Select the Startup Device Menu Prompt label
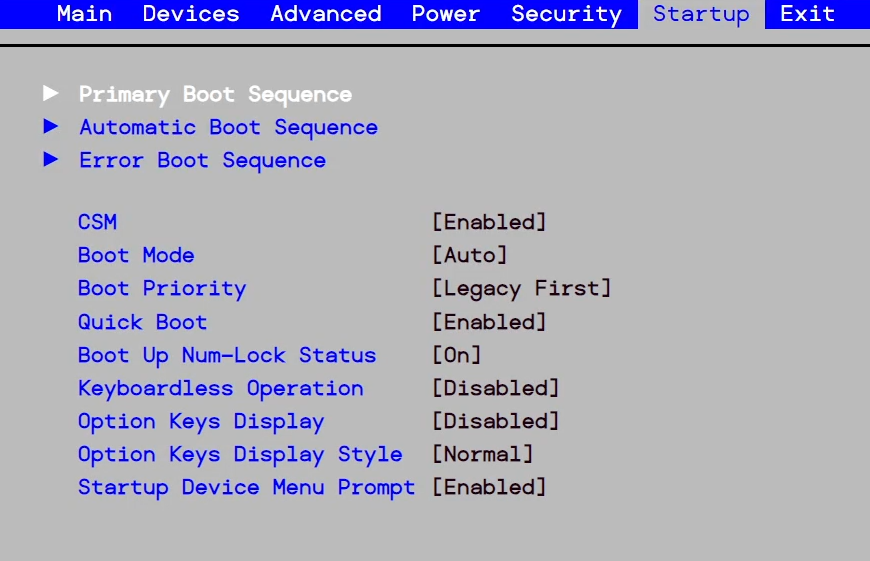 [x=246, y=487]
